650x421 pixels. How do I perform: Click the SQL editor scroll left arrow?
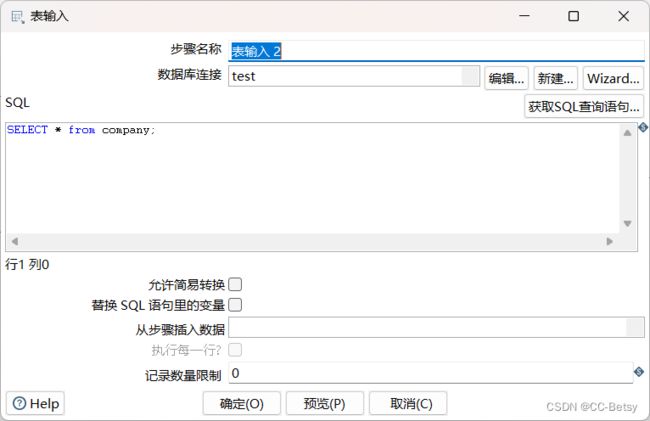(15, 241)
